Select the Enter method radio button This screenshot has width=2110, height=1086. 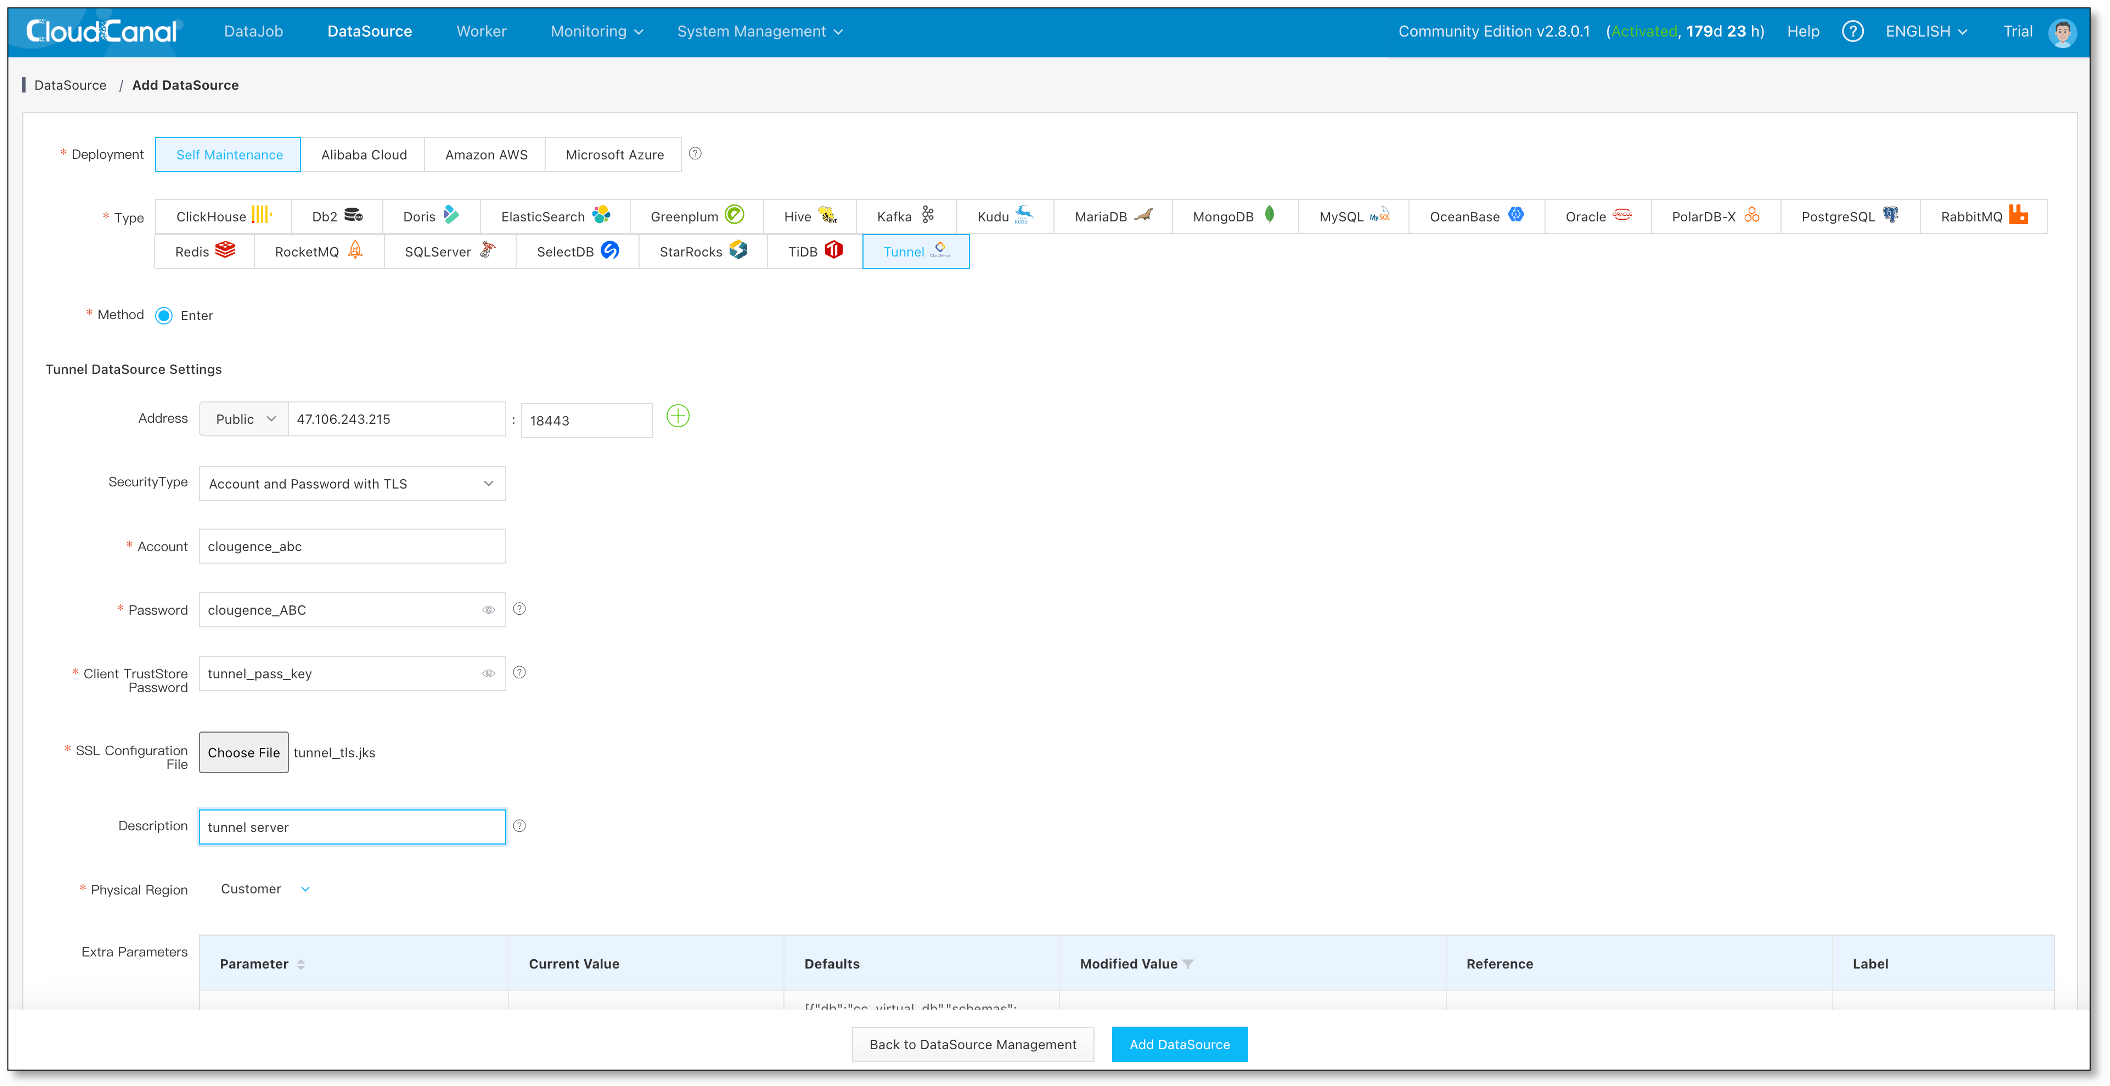click(164, 315)
